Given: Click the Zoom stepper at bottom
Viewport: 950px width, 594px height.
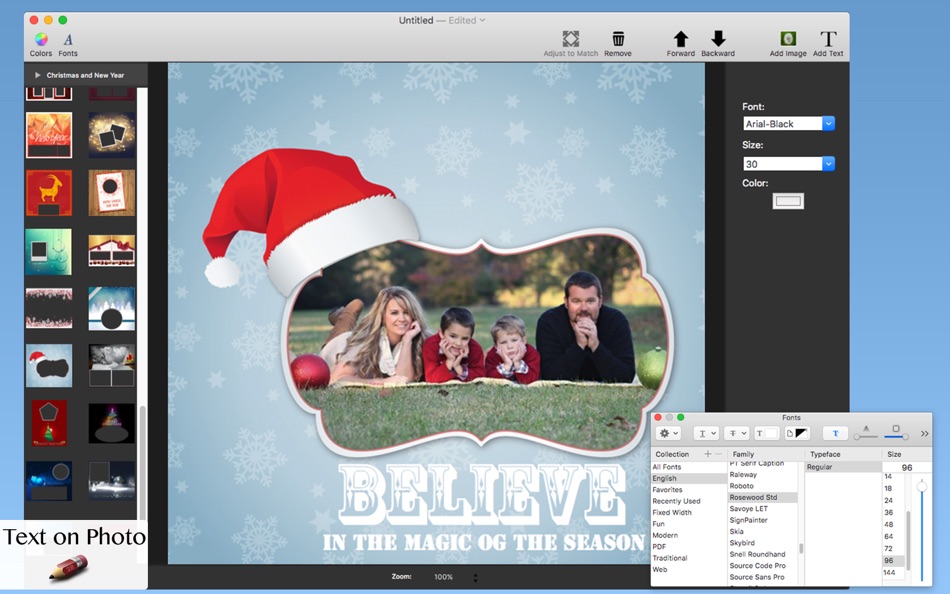Looking at the screenshot, I should point(475,577).
